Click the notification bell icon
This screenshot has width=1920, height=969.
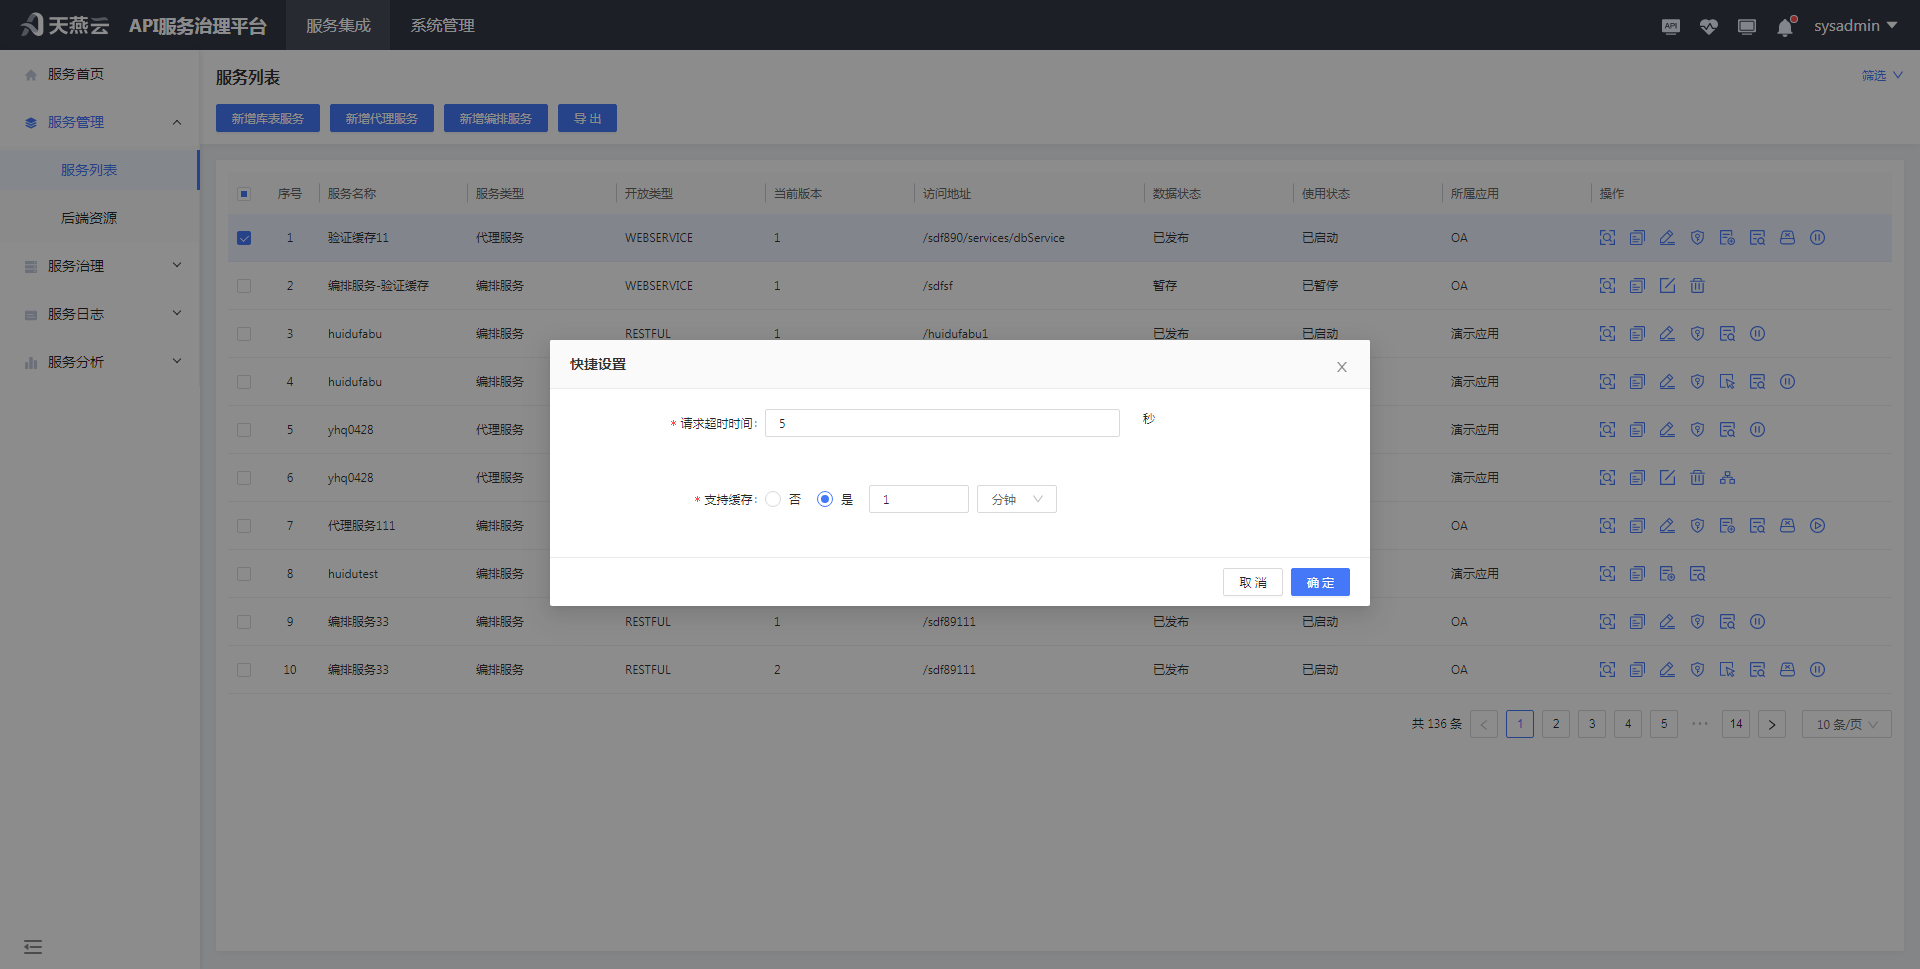pos(1785,27)
